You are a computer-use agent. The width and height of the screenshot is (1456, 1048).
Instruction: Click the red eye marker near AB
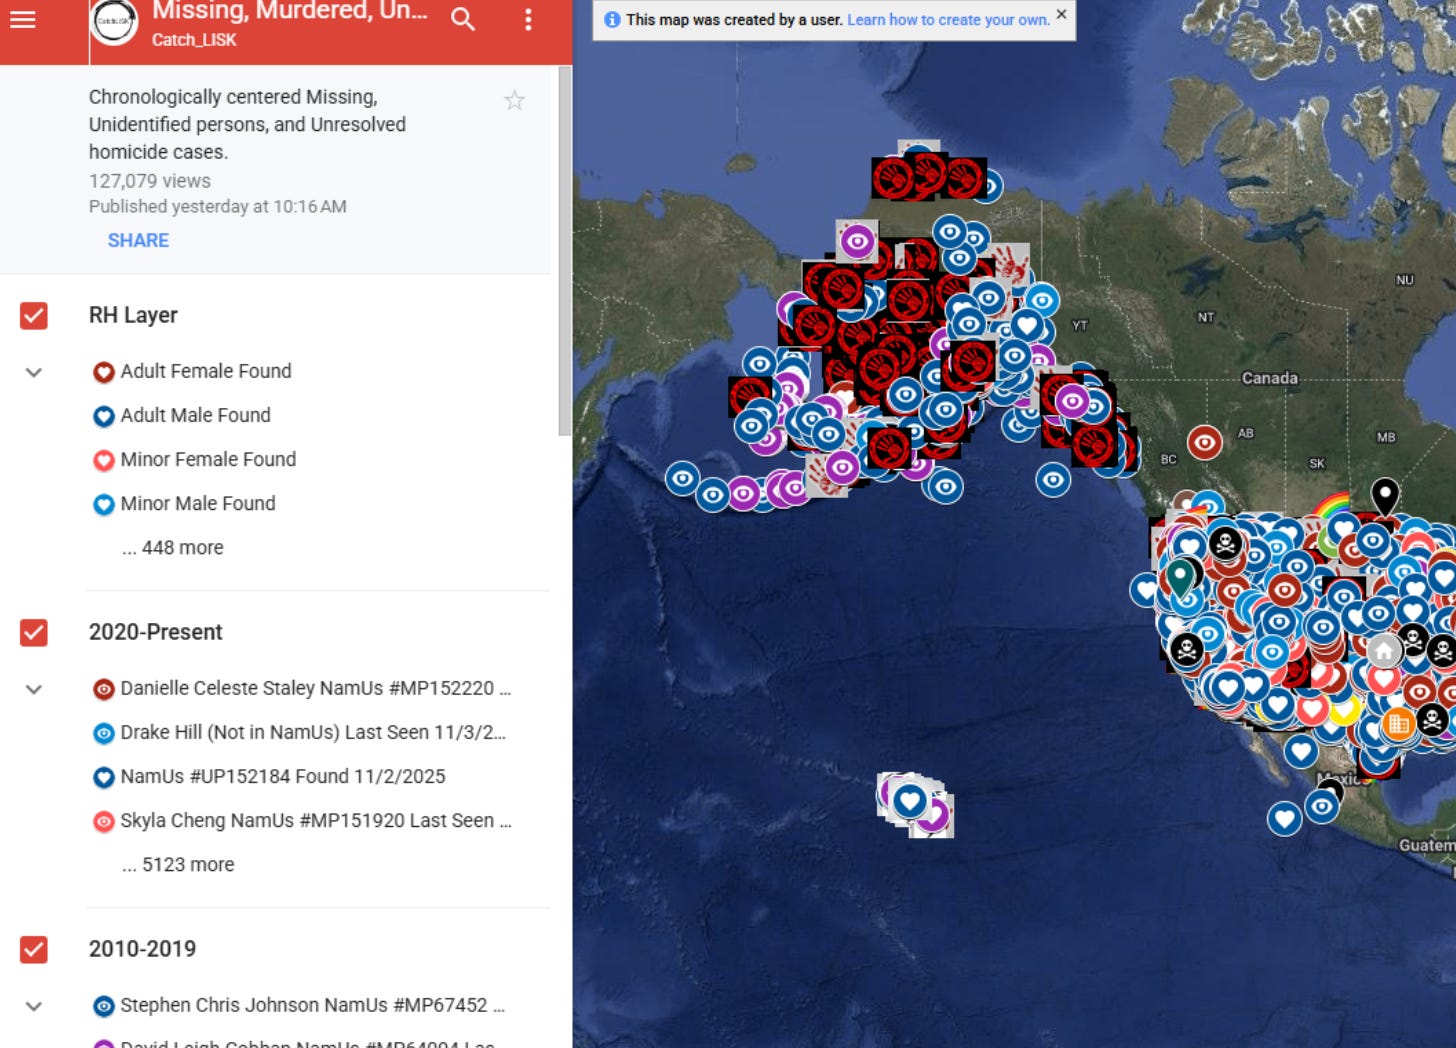(1205, 442)
